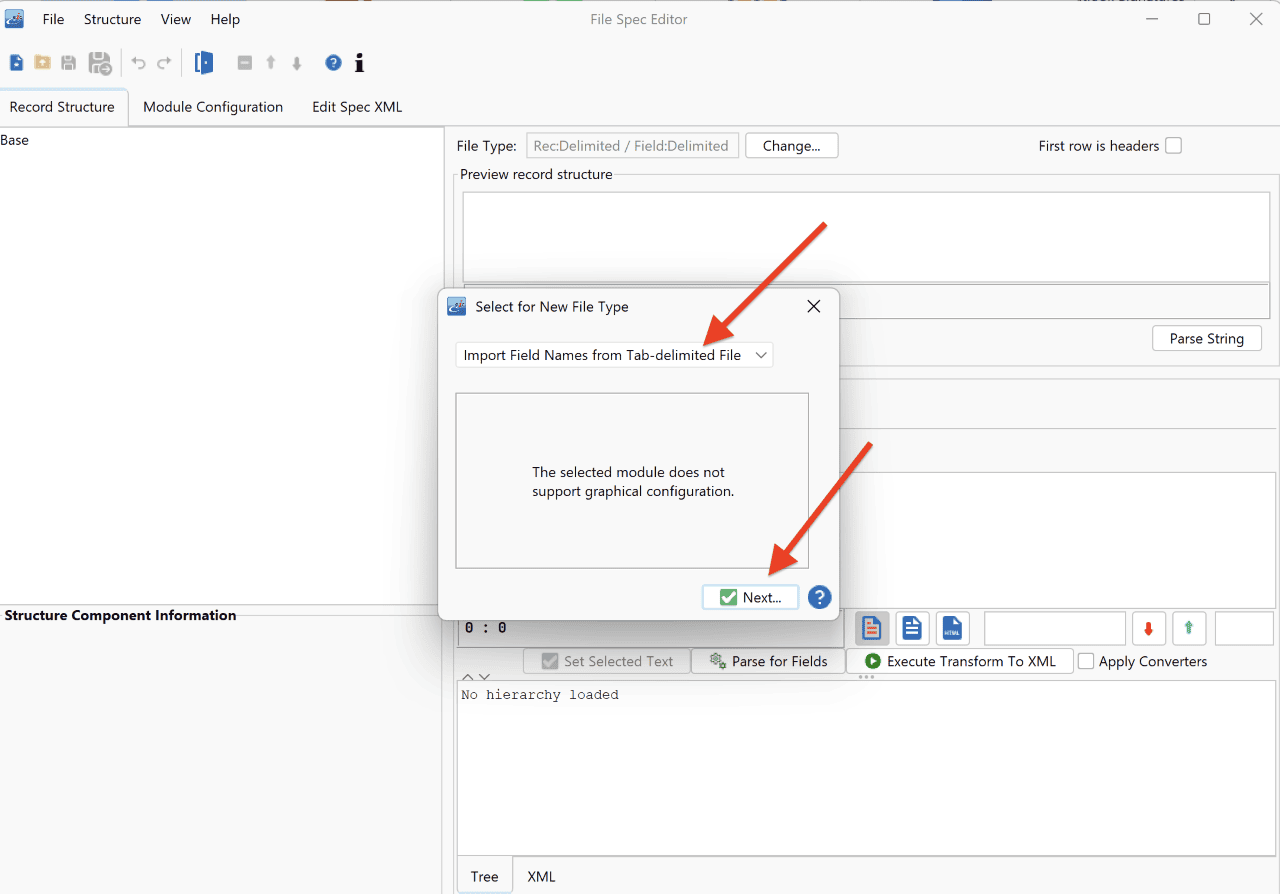Open the View menu

(x=176, y=19)
